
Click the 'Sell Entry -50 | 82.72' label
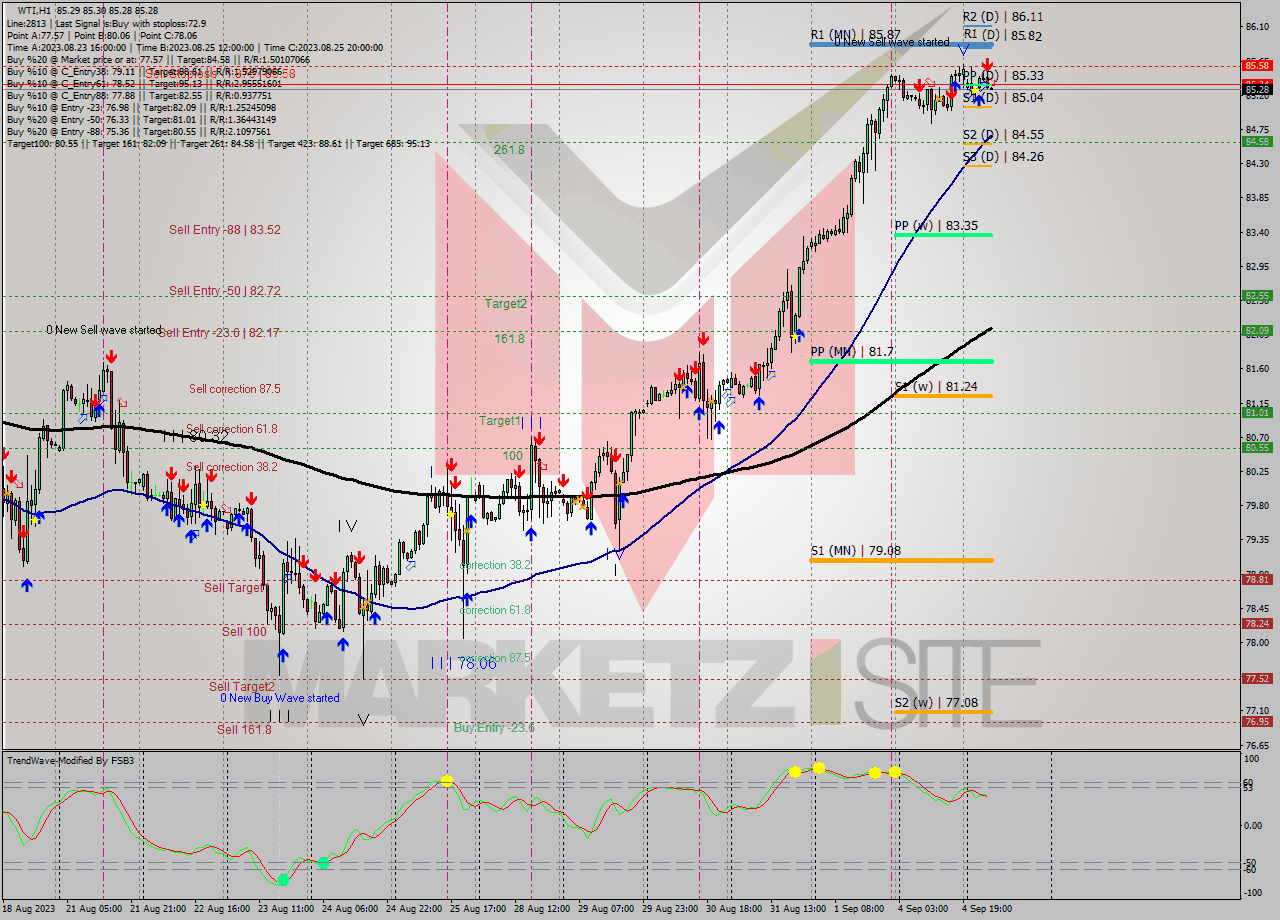[225, 291]
